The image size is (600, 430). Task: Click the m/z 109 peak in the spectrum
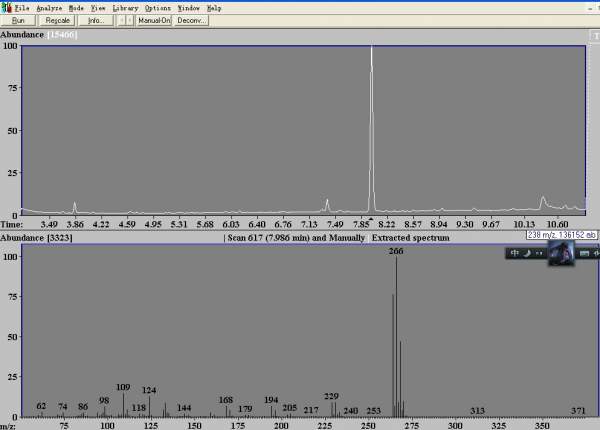123,405
